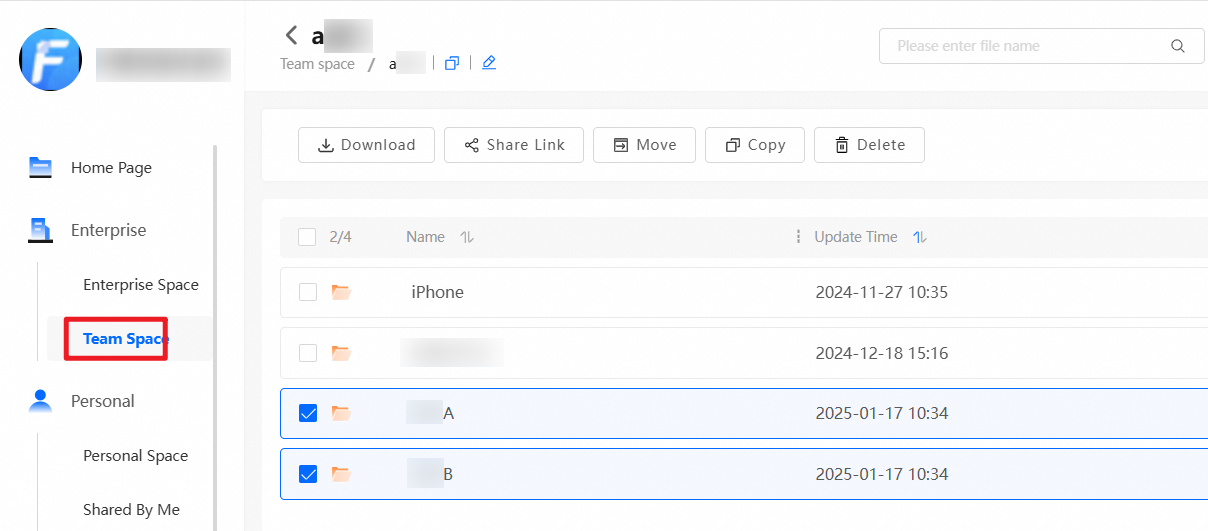The image size is (1208, 531).
Task: Toggle the select-all checkbox in header
Action: click(x=308, y=237)
